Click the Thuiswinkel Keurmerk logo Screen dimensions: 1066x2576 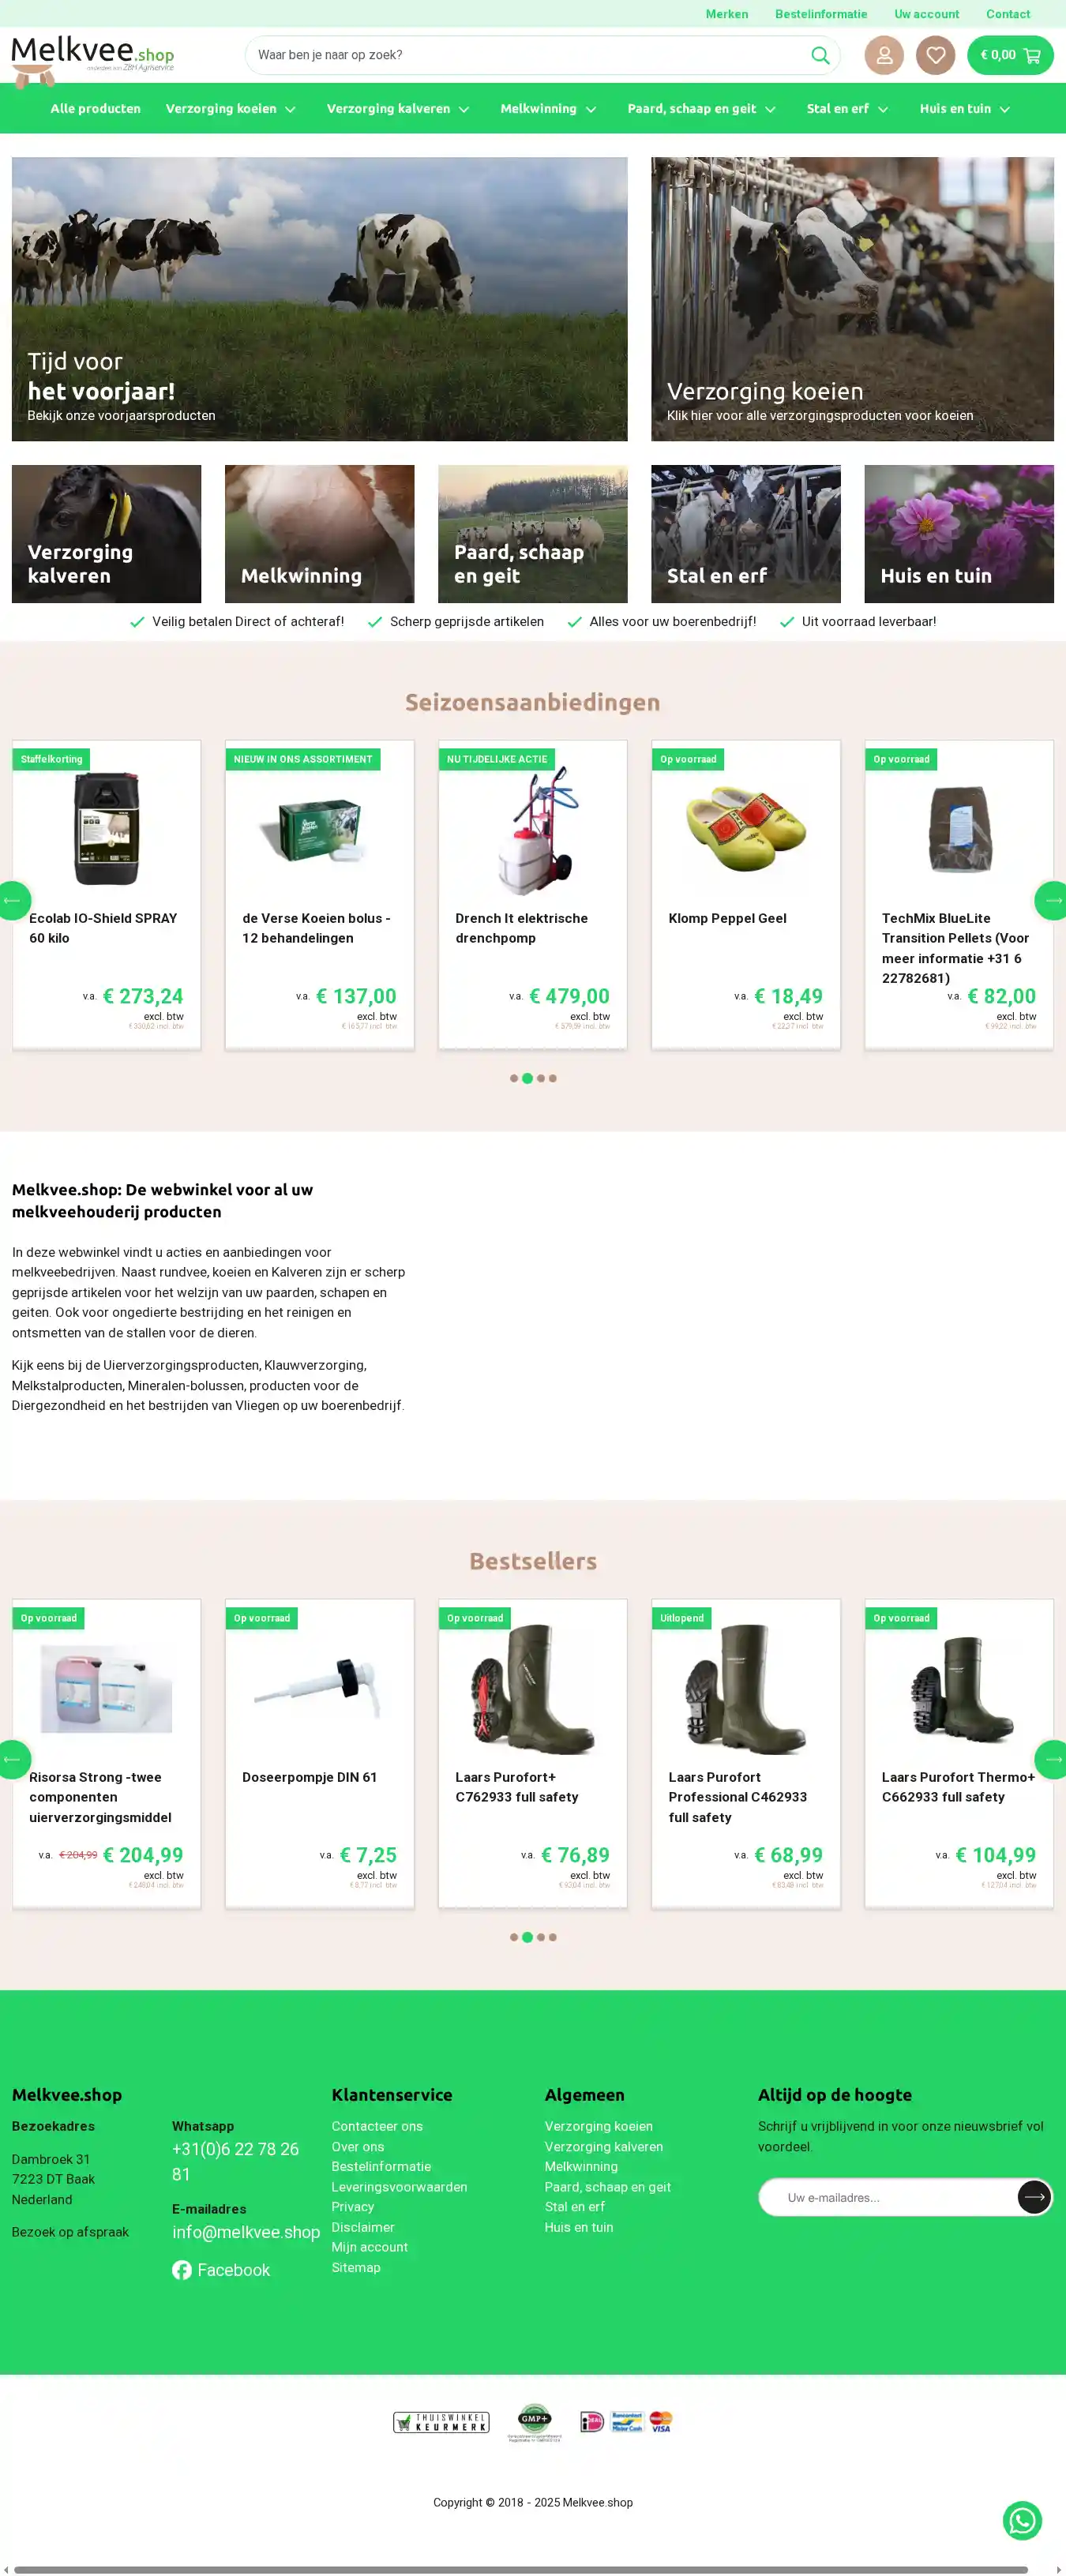[x=441, y=2422]
